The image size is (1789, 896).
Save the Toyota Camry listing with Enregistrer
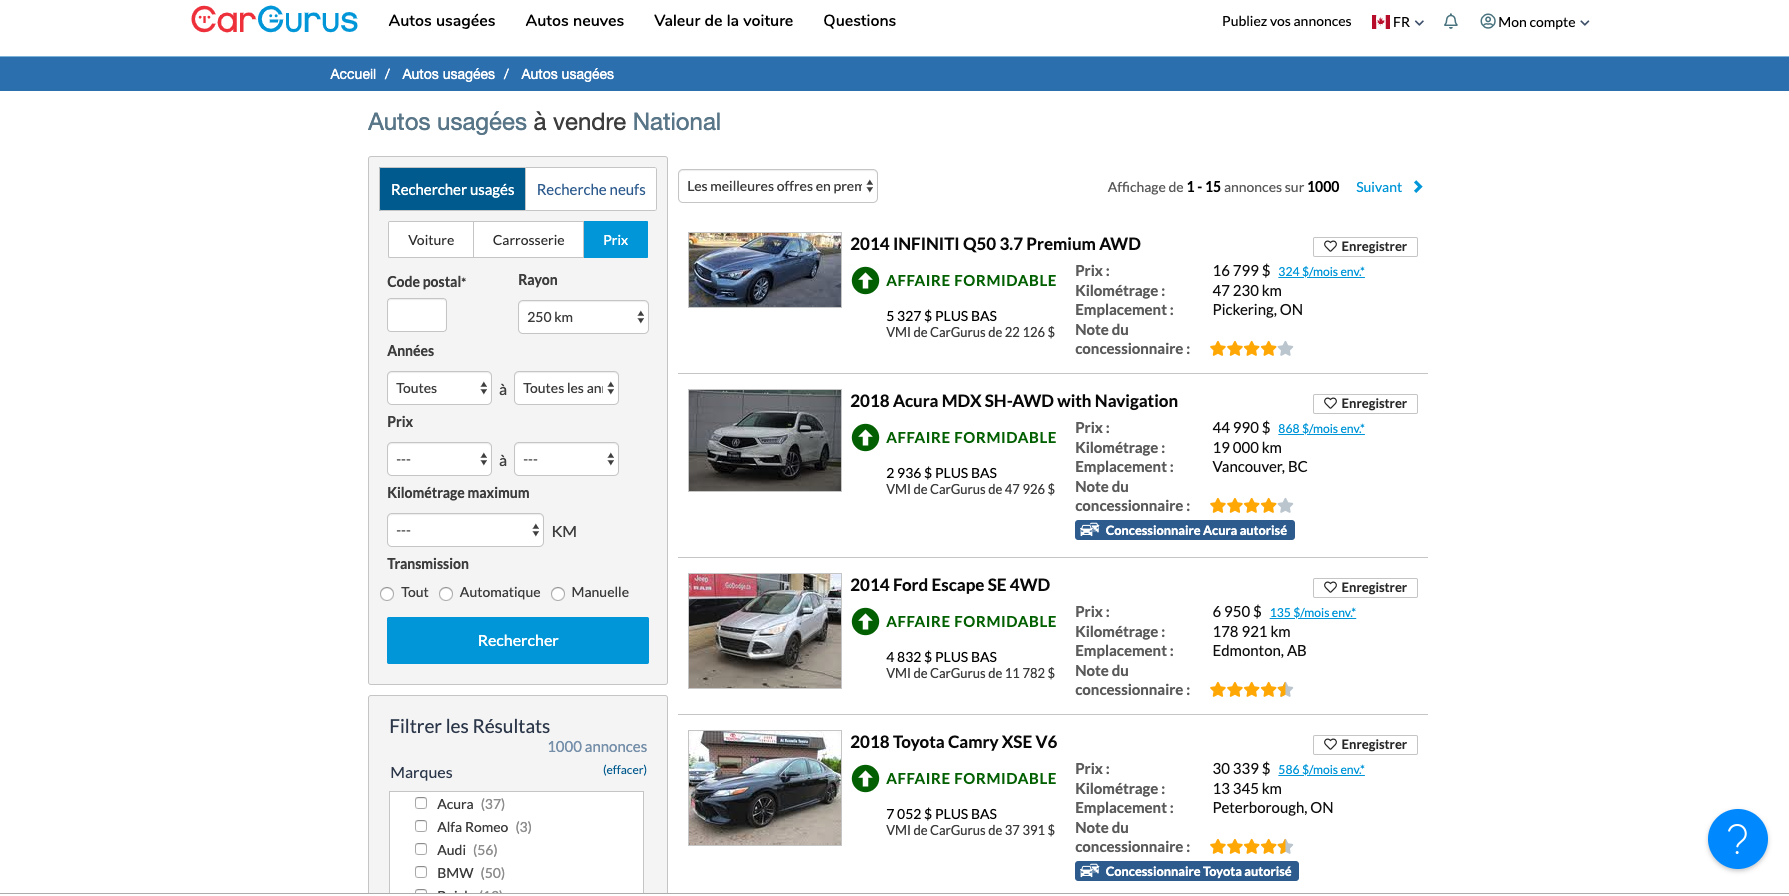(x=1365, y=744)
